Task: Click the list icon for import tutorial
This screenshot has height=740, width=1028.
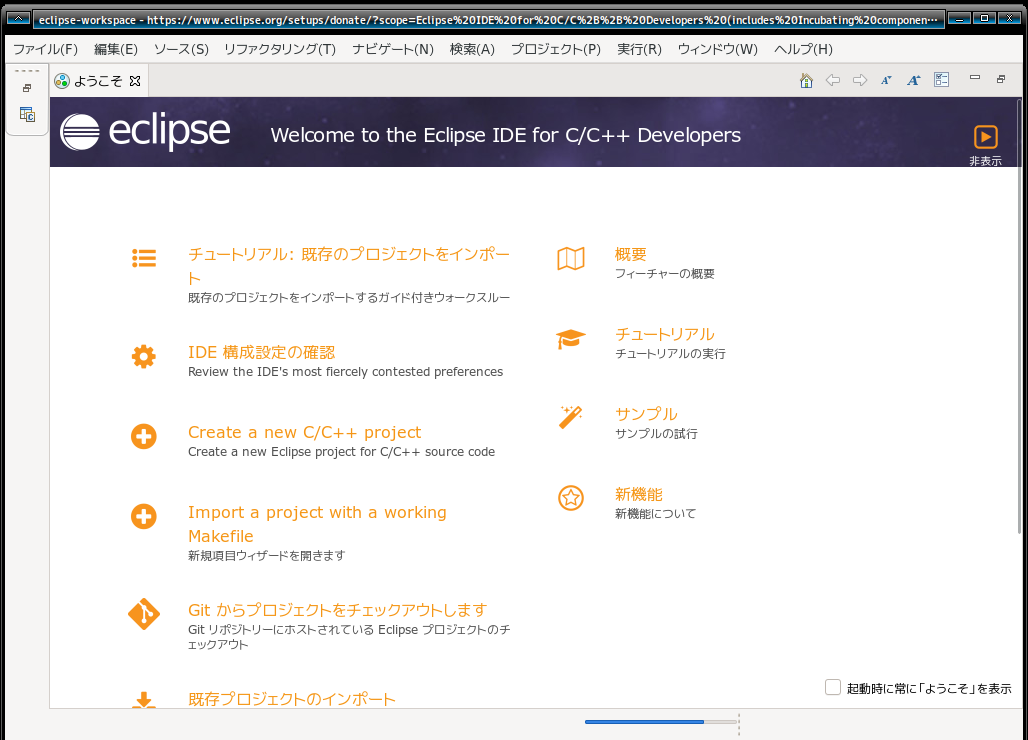Action: pos(144,258)
